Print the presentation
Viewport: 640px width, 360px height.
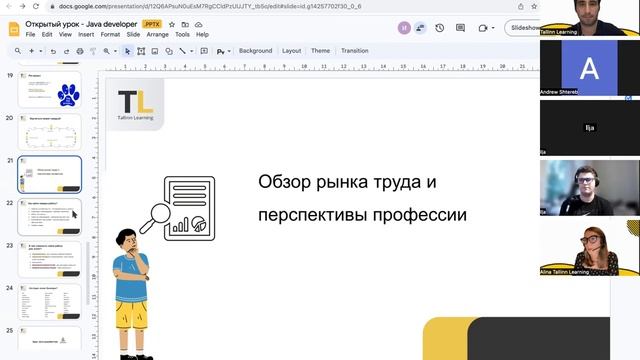[80, 51]
